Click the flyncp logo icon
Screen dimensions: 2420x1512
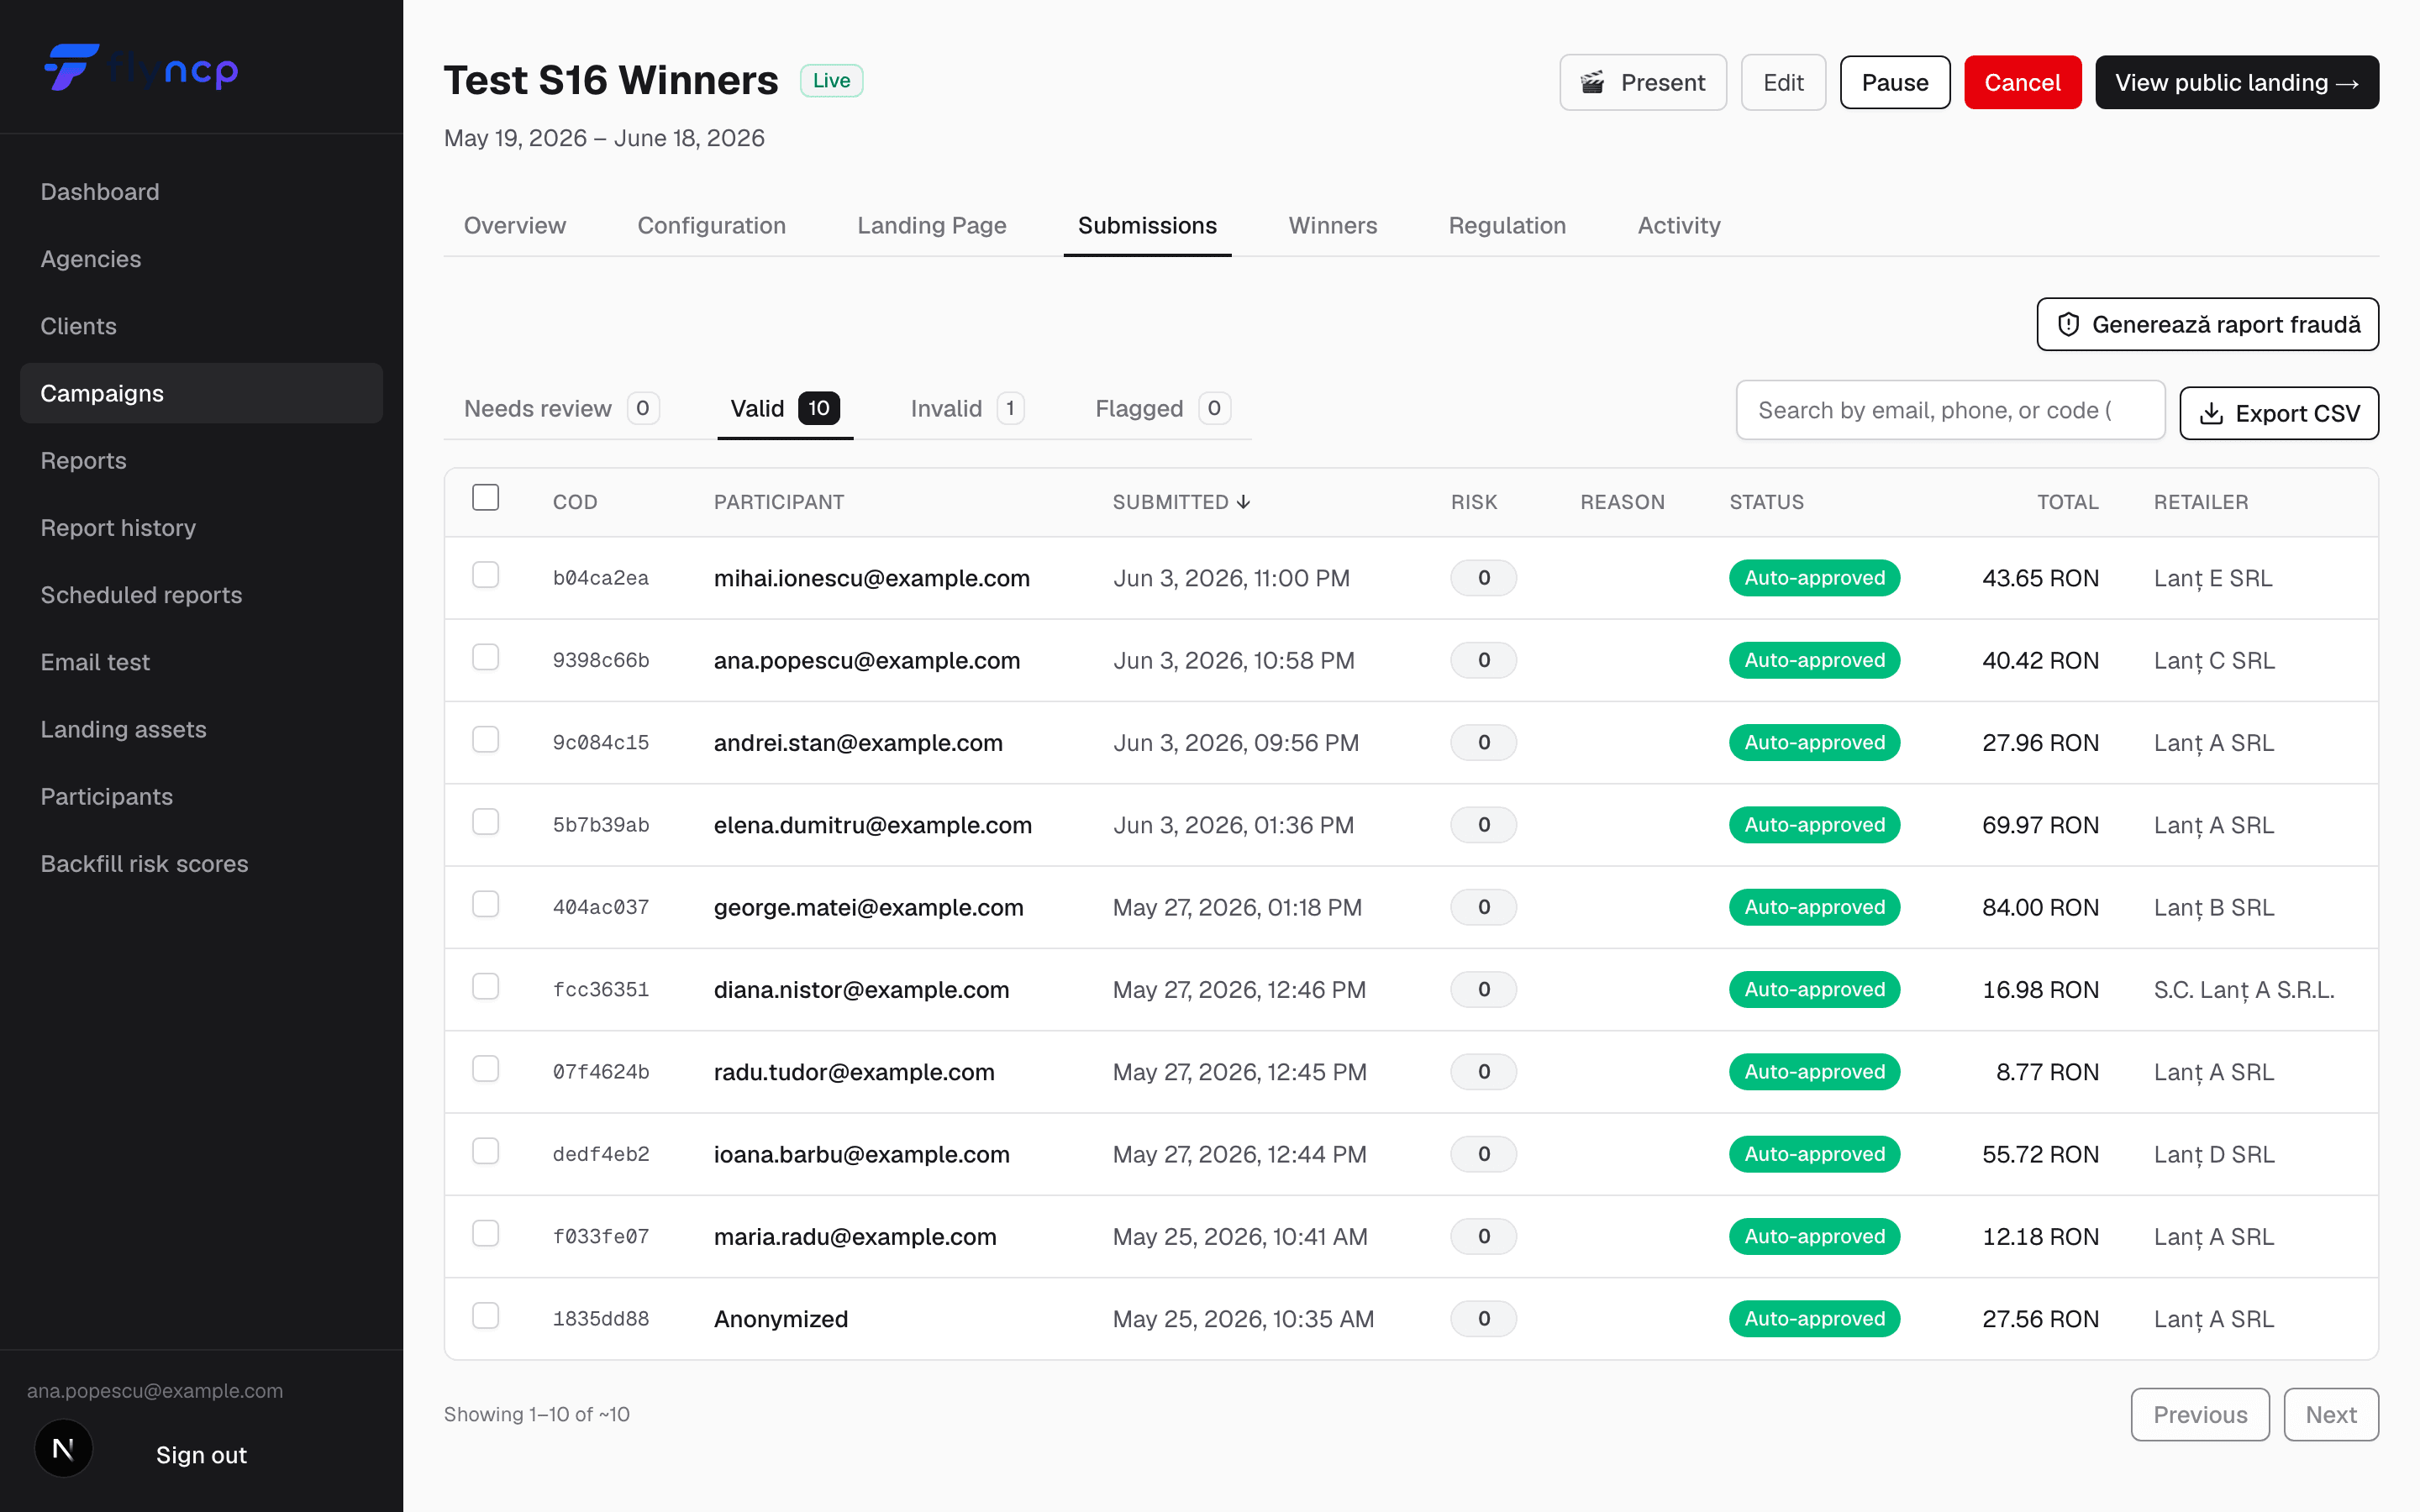[72, 67]
